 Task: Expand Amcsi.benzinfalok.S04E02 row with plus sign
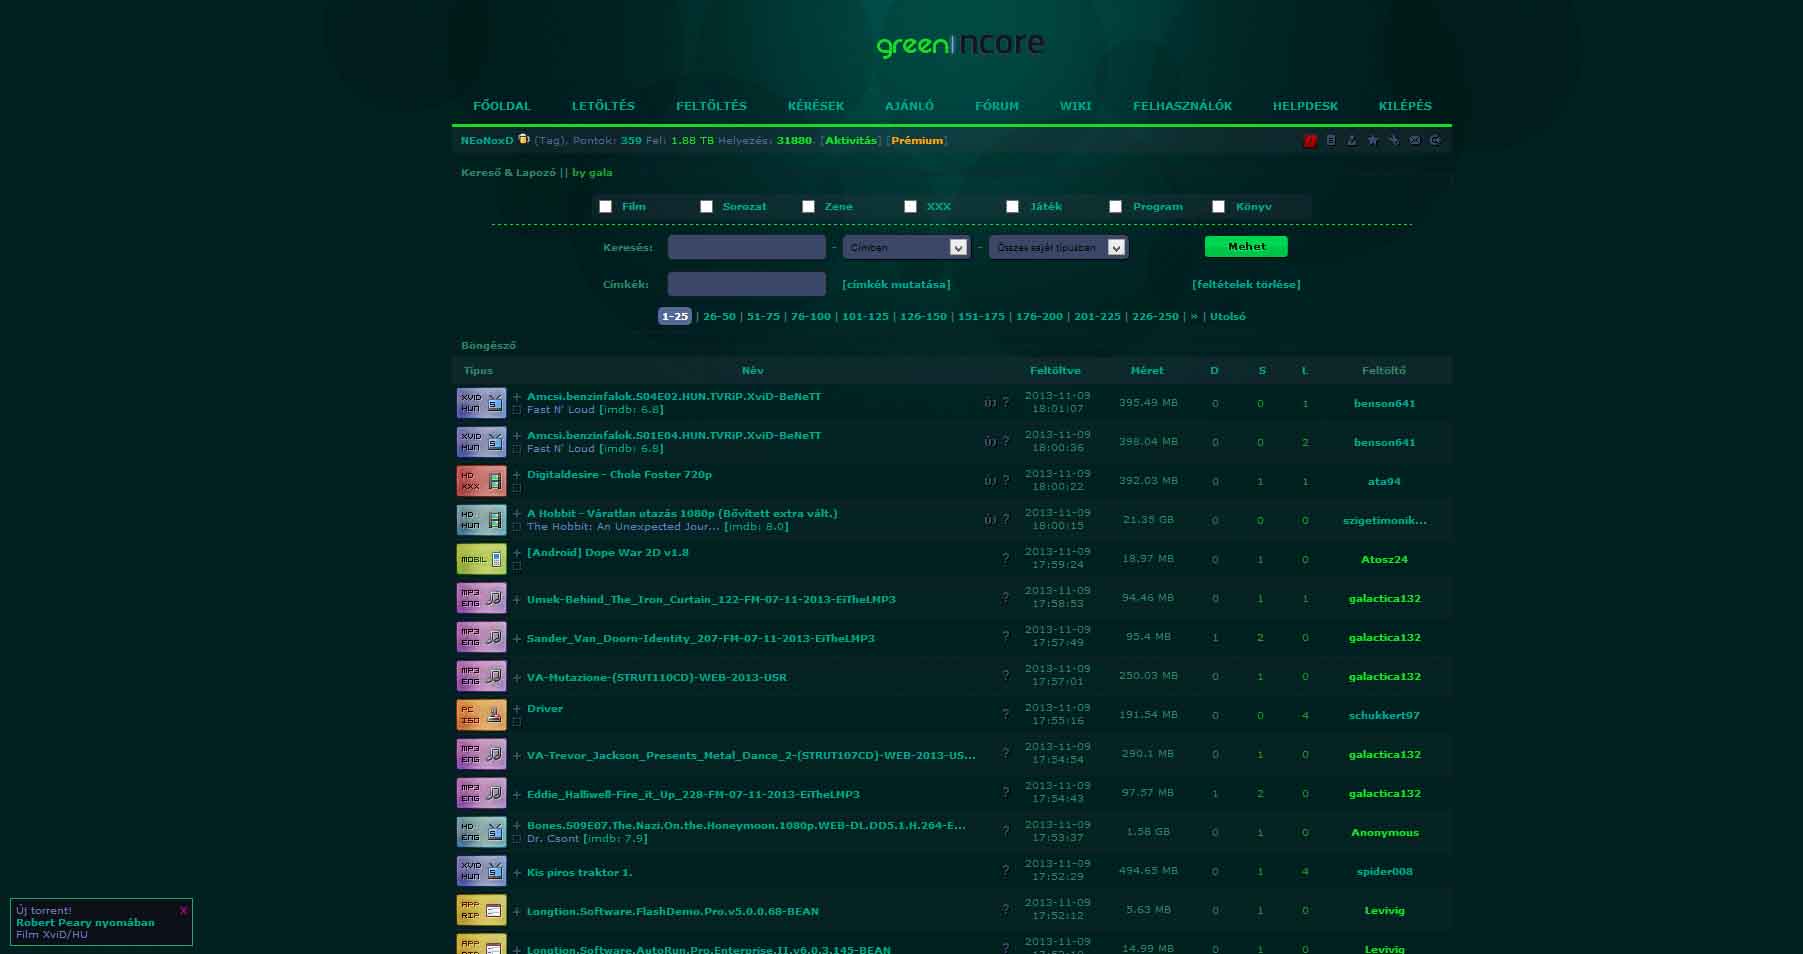[517, 397]
